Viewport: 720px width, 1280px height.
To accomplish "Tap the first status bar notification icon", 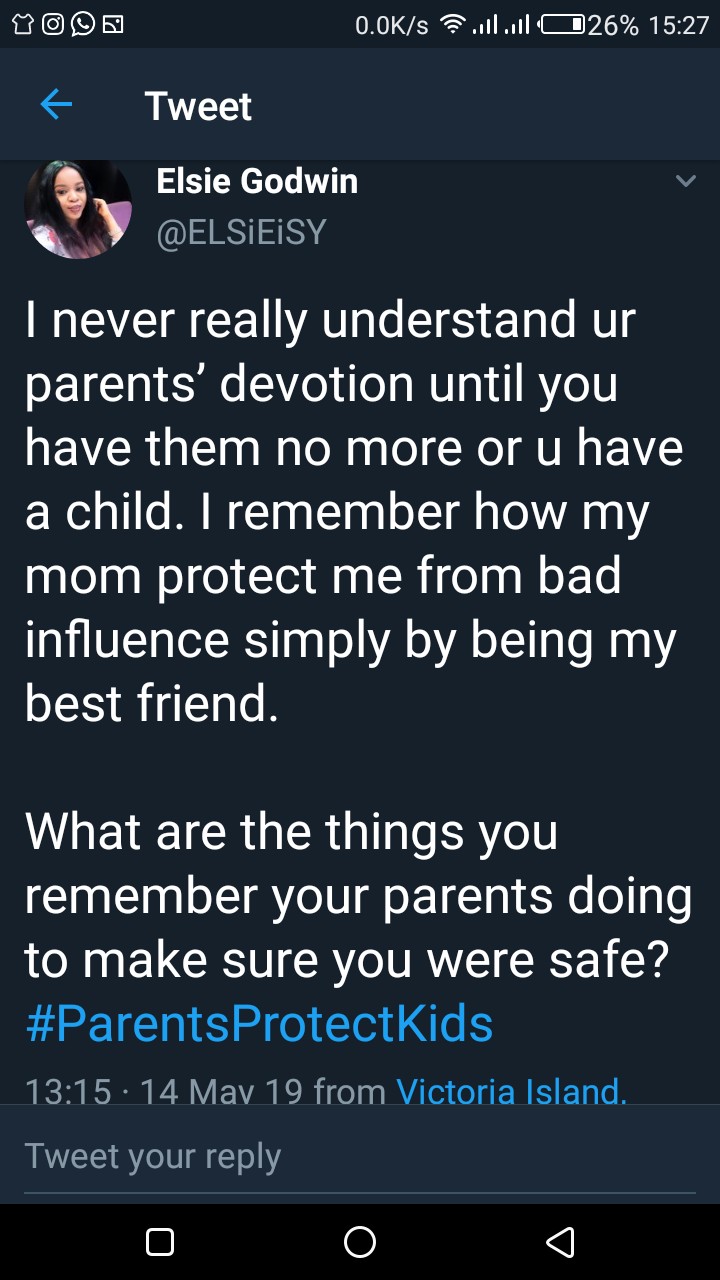I will click(x=20, y=25).
